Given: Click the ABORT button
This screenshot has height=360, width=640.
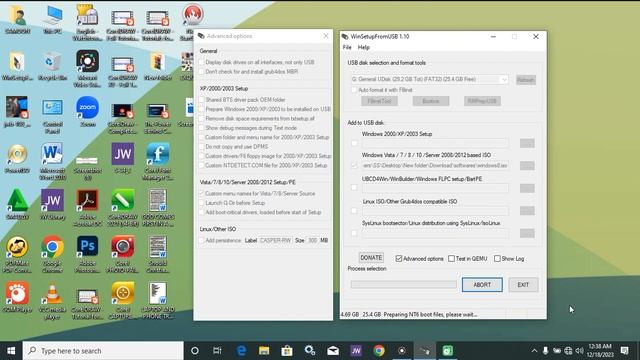Looking at the screenshot, I should [x=482, y=285].
